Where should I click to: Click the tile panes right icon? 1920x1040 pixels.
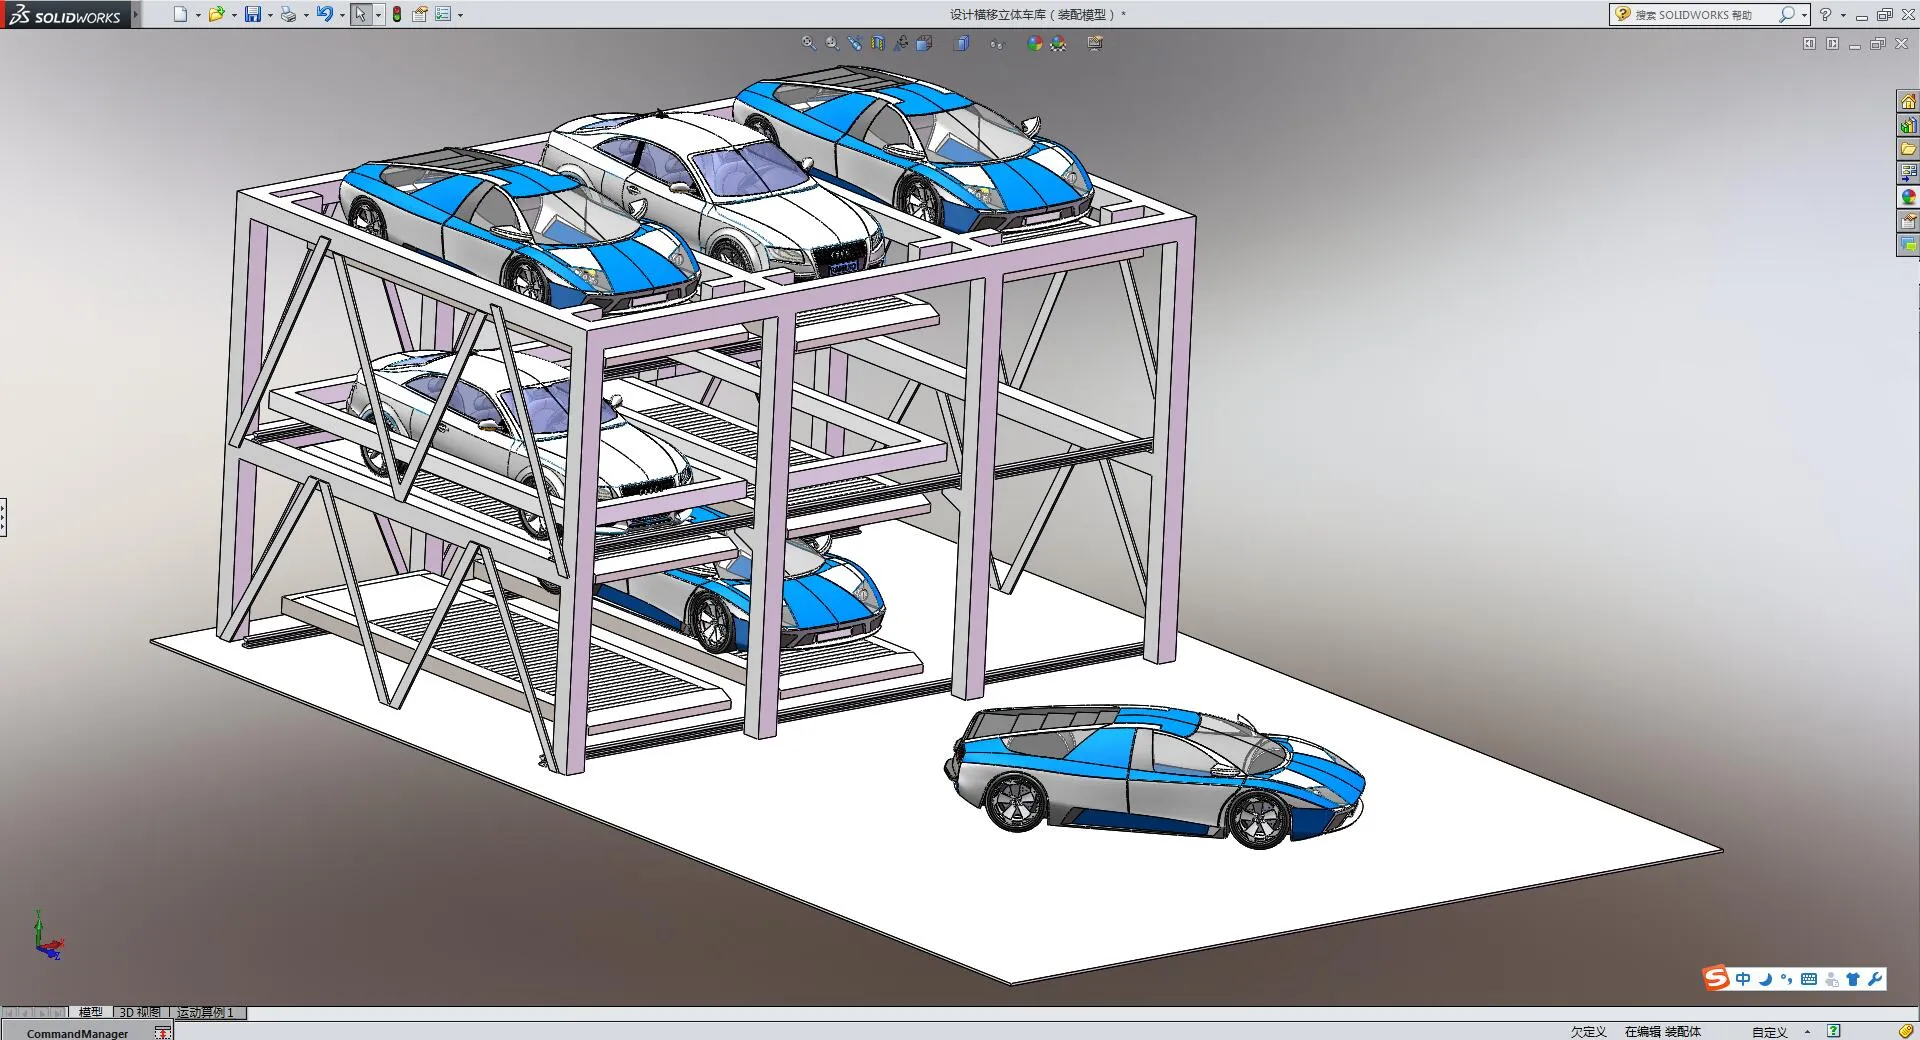coord(1832,44)
